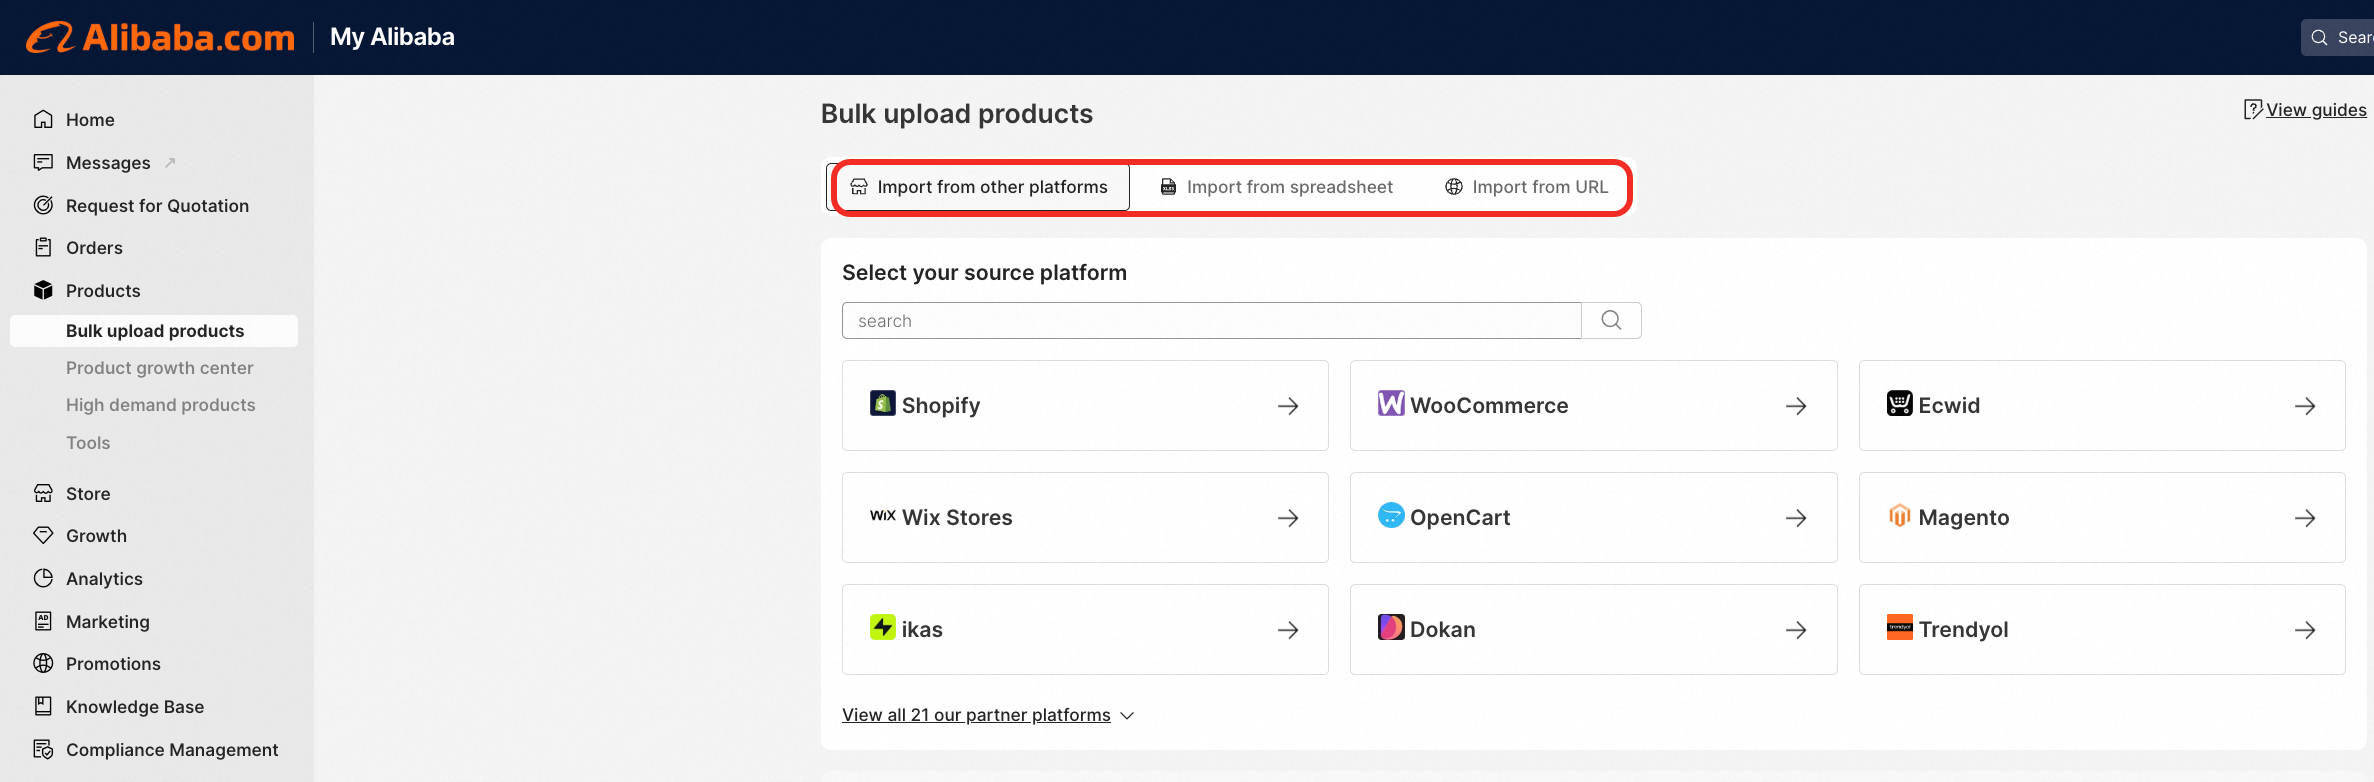
Task: Click the Compliance Management icon
Action: [43, 749]
